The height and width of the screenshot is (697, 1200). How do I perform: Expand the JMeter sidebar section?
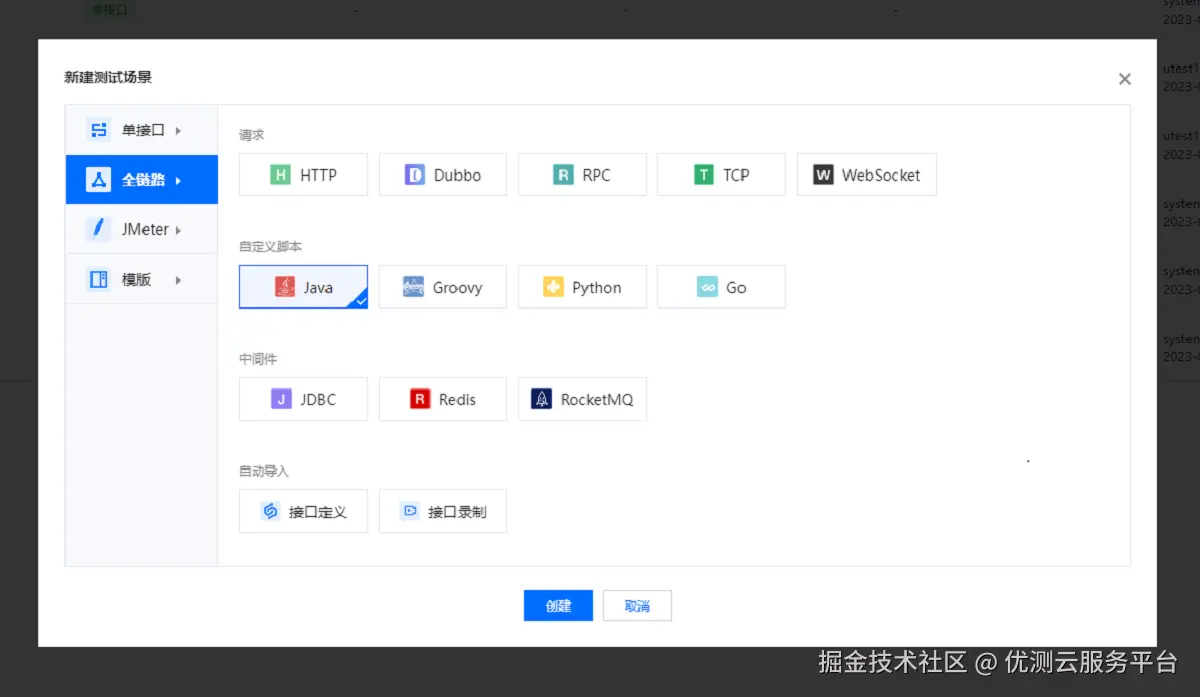click(x=141, y=229)
